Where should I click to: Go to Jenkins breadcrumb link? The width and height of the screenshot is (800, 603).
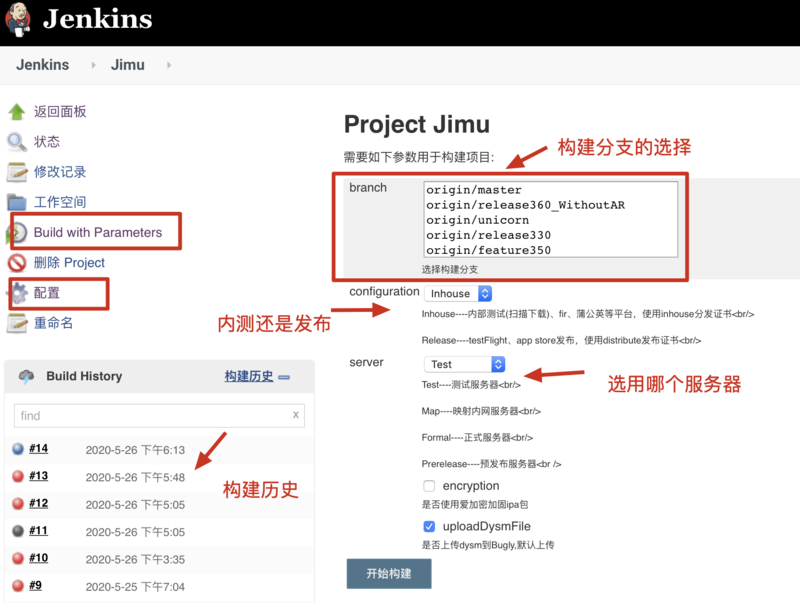coord(42,65)
